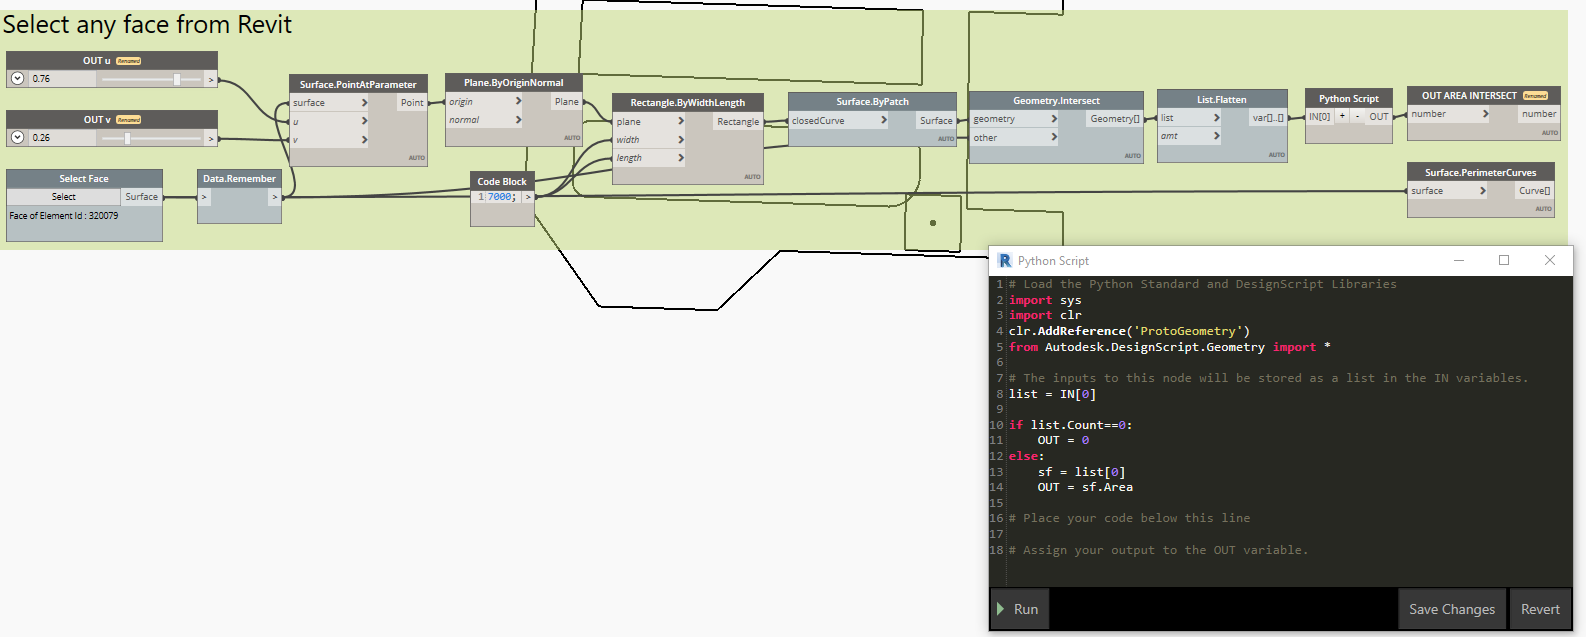Click Revert in the Python editor

point(1540,609)
